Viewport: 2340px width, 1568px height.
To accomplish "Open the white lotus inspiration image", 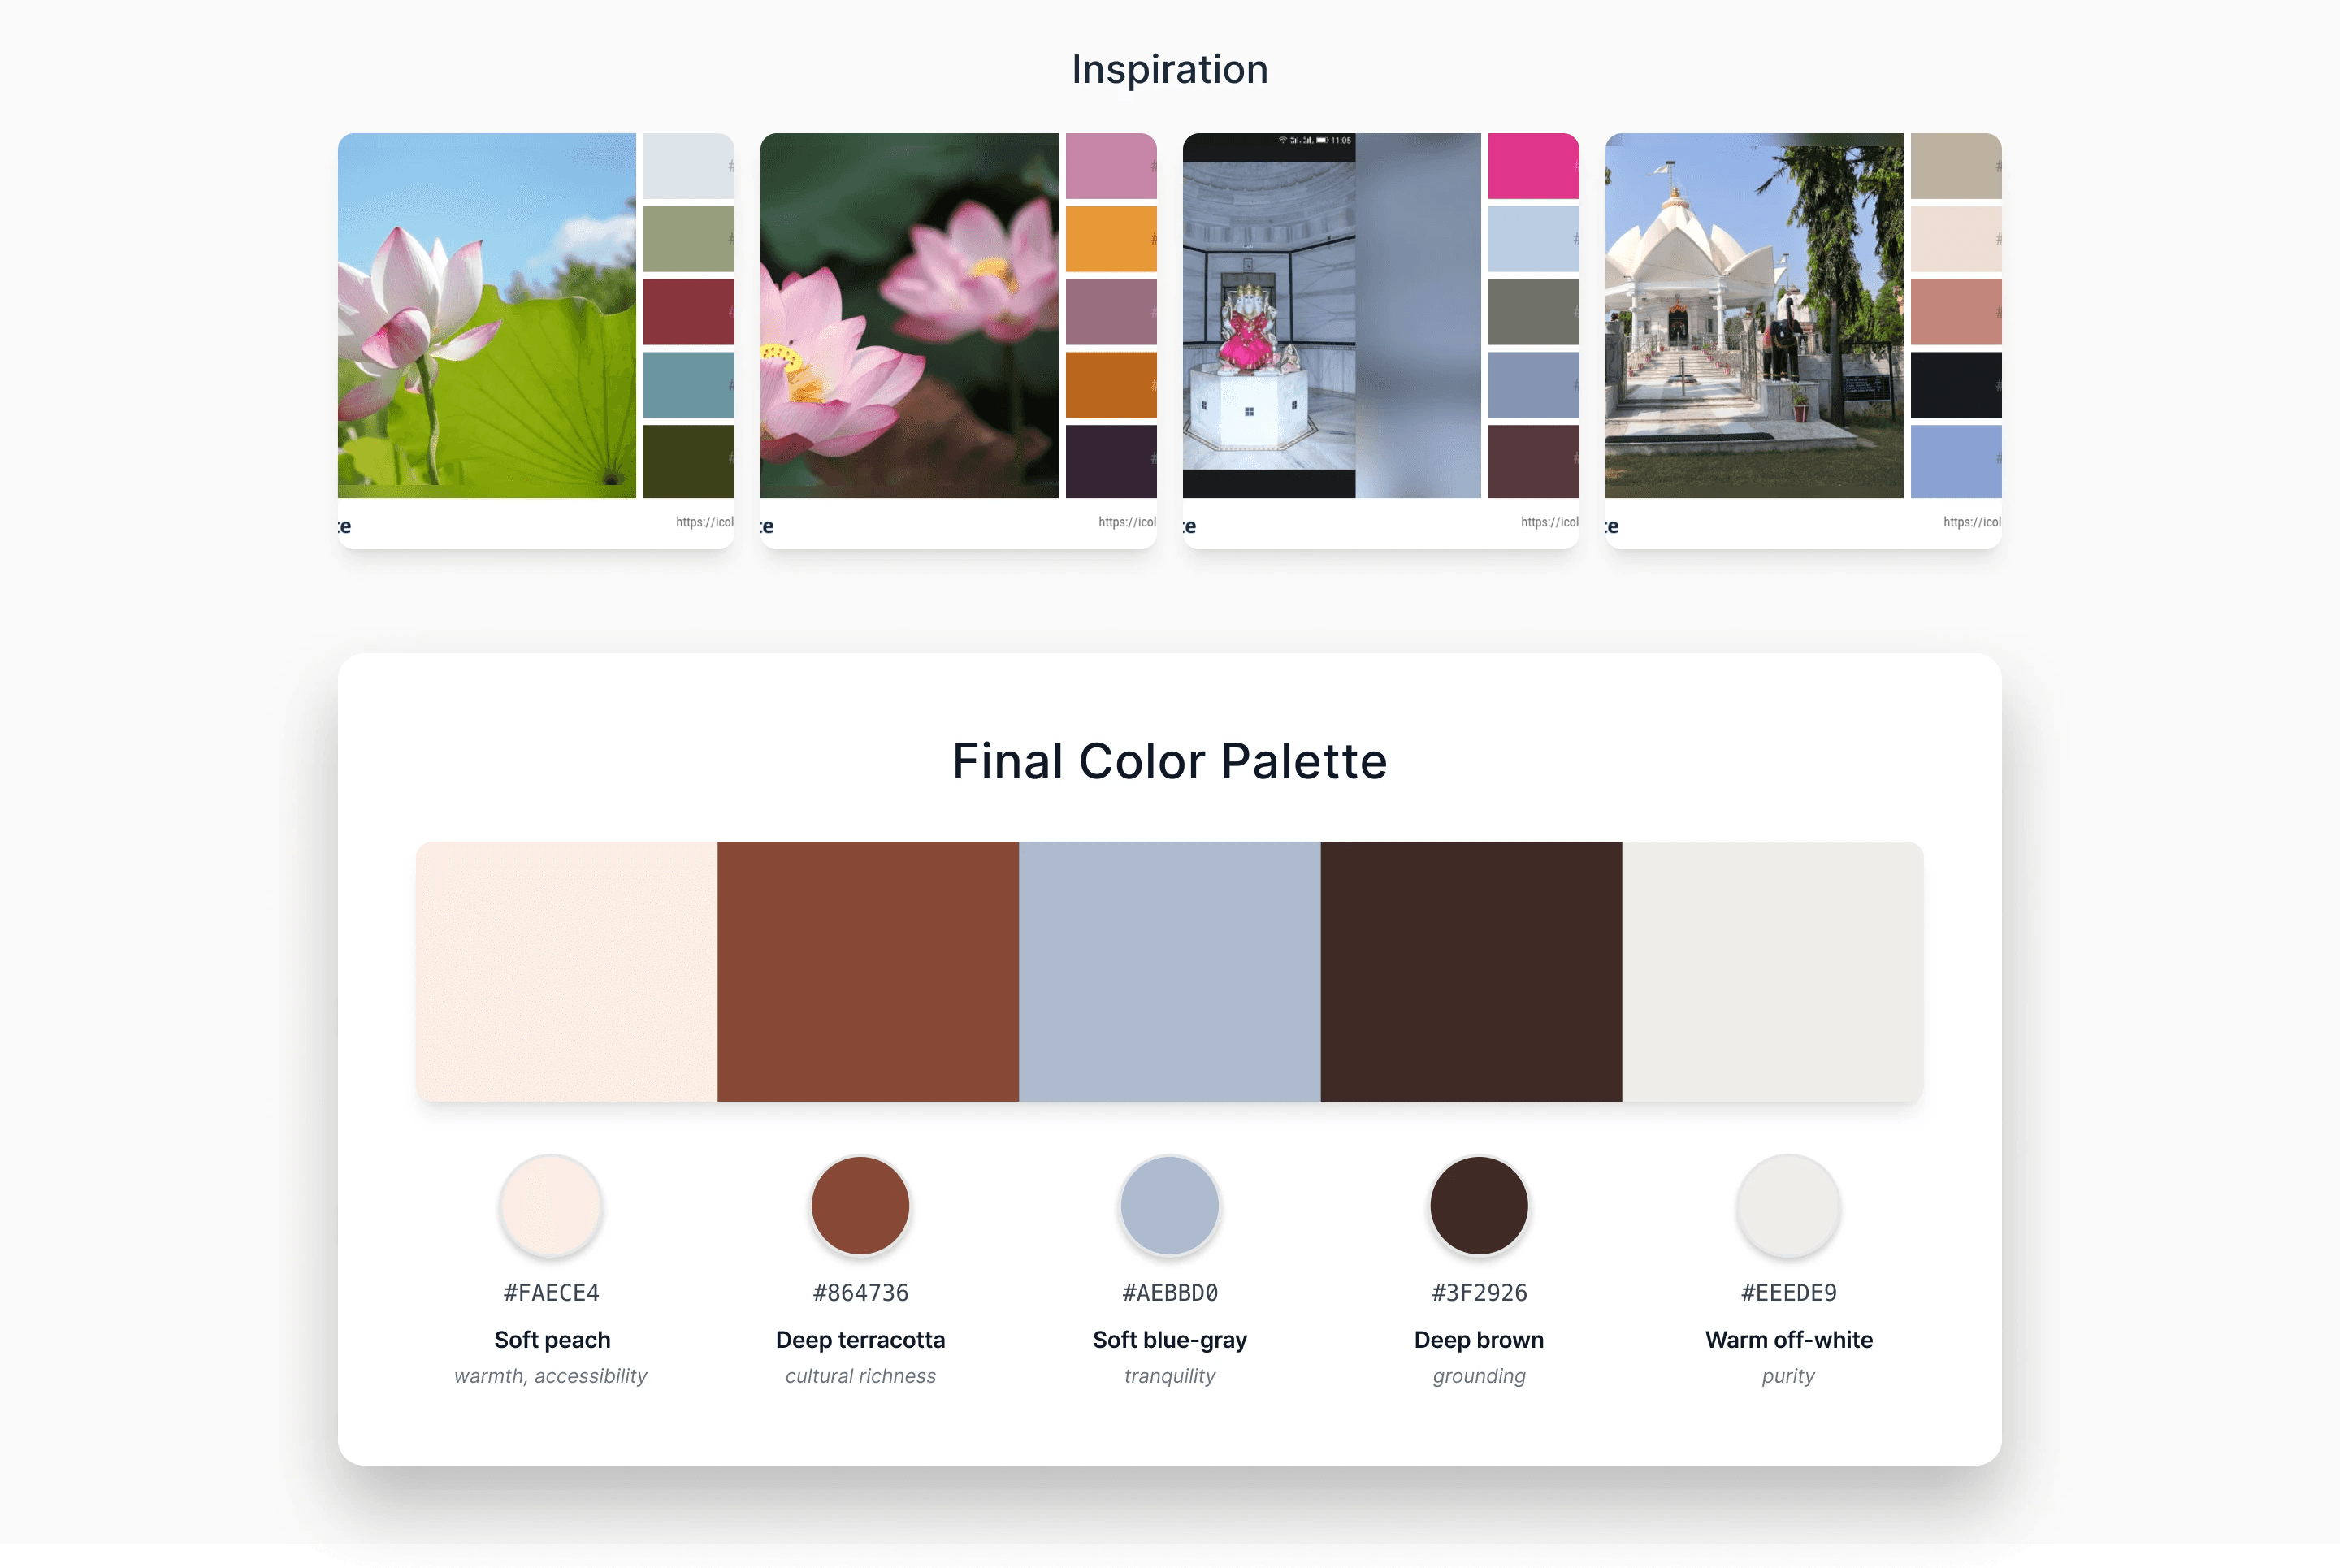I will coord(487,315).
